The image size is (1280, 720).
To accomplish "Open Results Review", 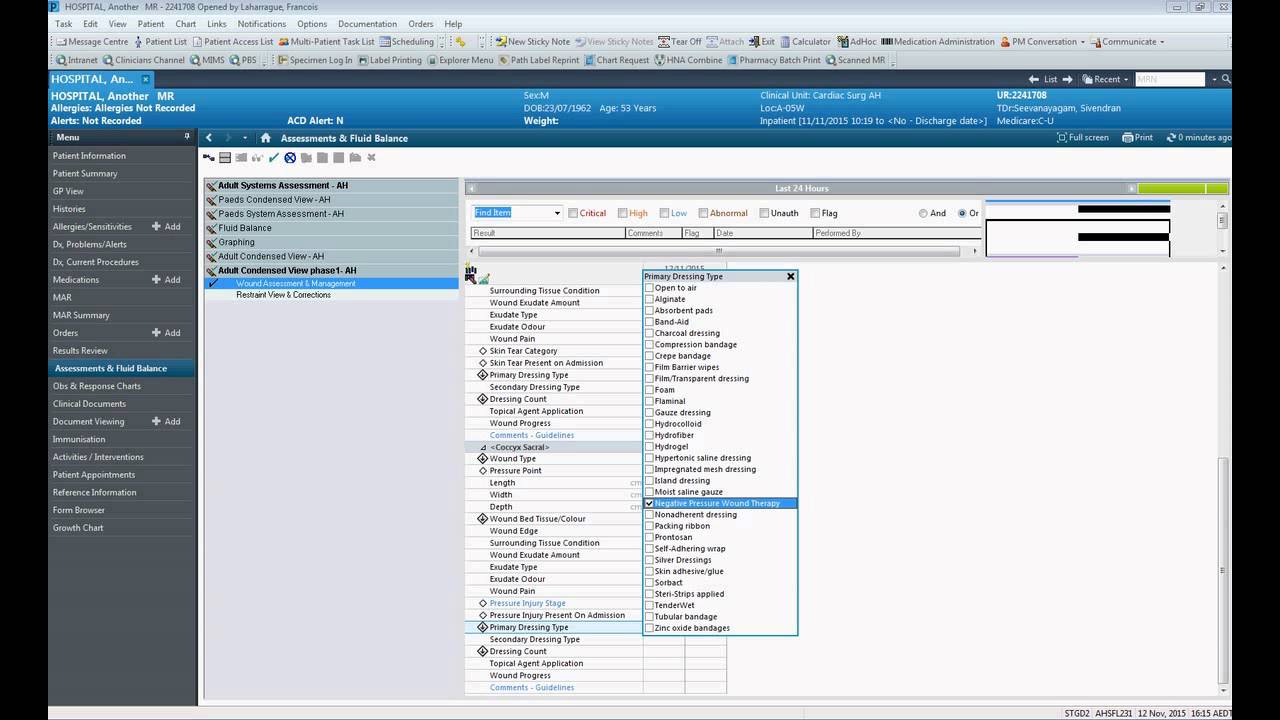I will 80,351.
